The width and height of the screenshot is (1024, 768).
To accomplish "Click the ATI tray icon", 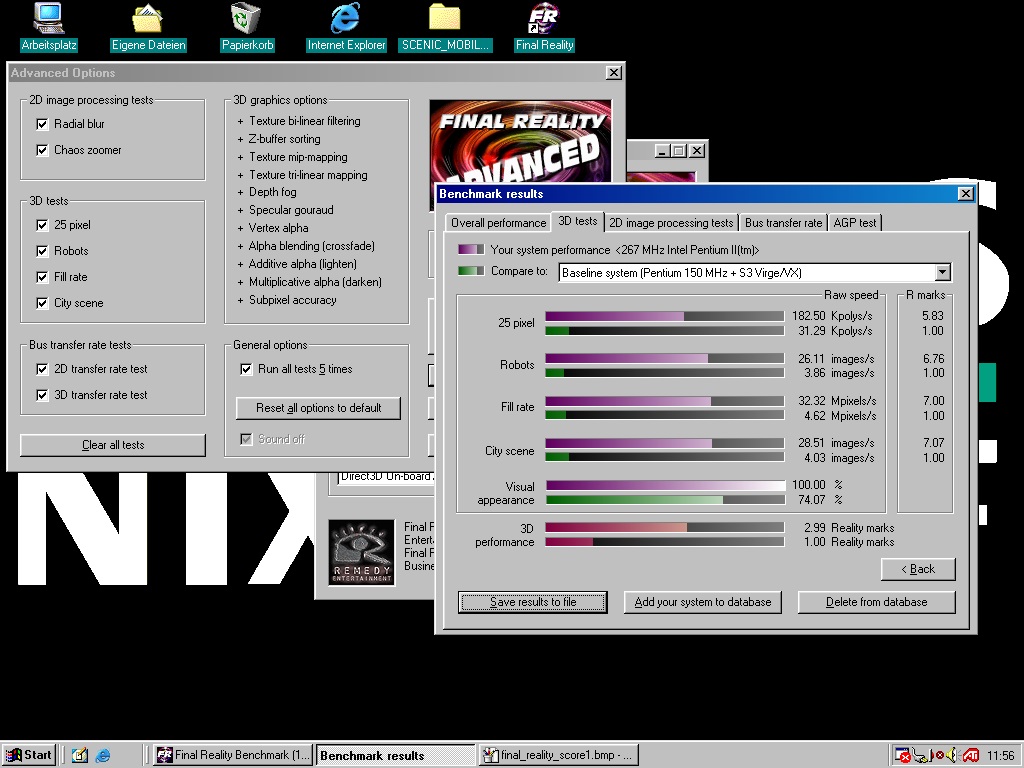I will [971, 756].
